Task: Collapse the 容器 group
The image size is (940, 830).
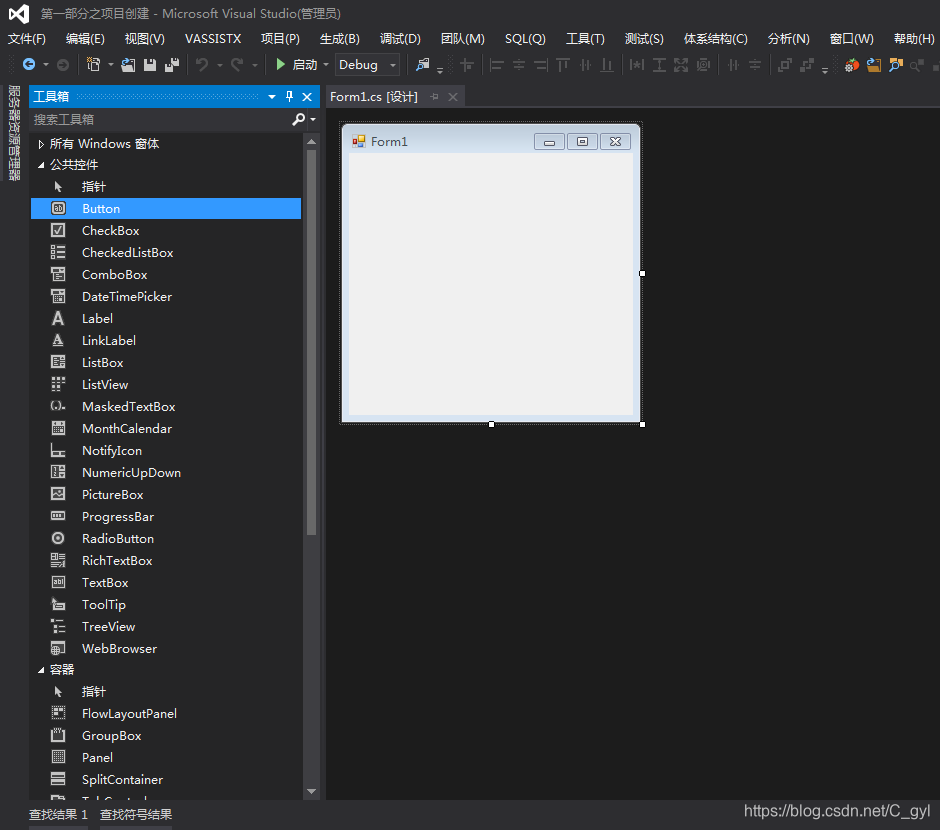Action: point(41,670)
